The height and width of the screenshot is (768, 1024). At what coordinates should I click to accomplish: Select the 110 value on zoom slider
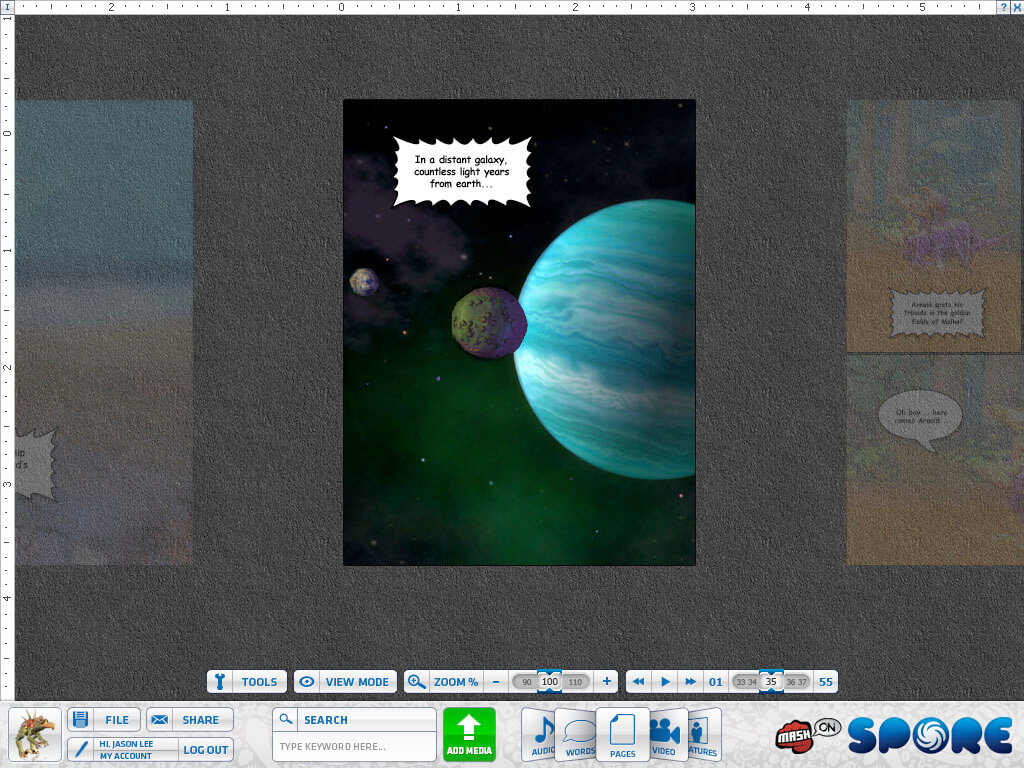tap(575, 682)
